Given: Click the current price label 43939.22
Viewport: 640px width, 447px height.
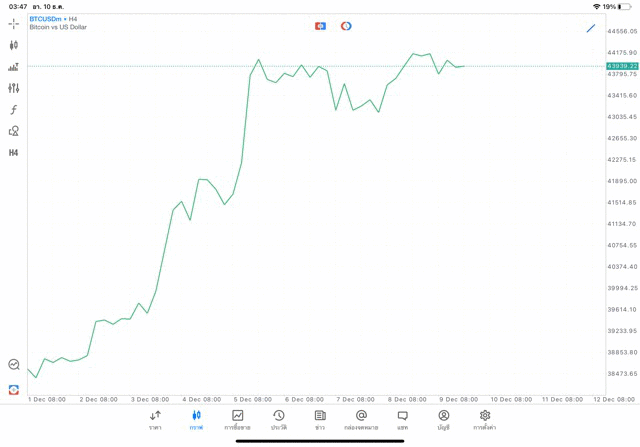Looking at the screenshot, I should coord(622,66).
